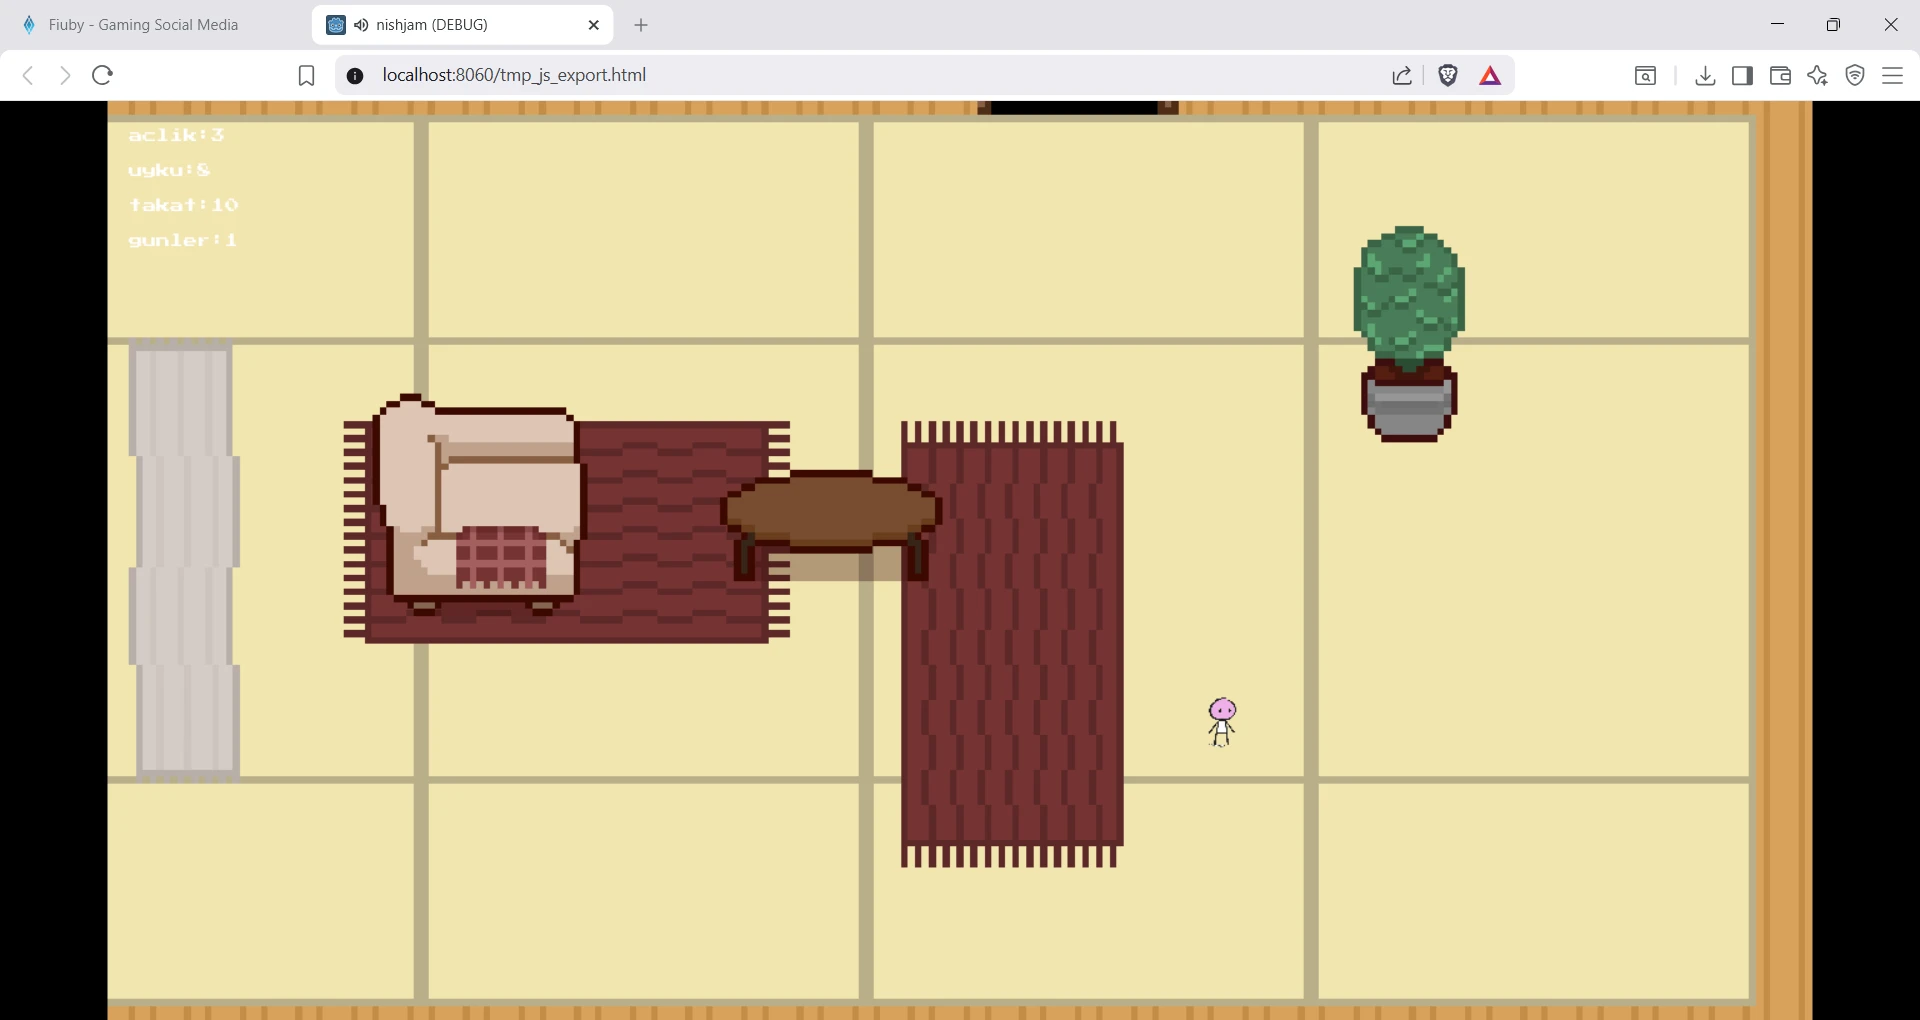
Task: Open the browser hamburger menu
Action: 1892,75
